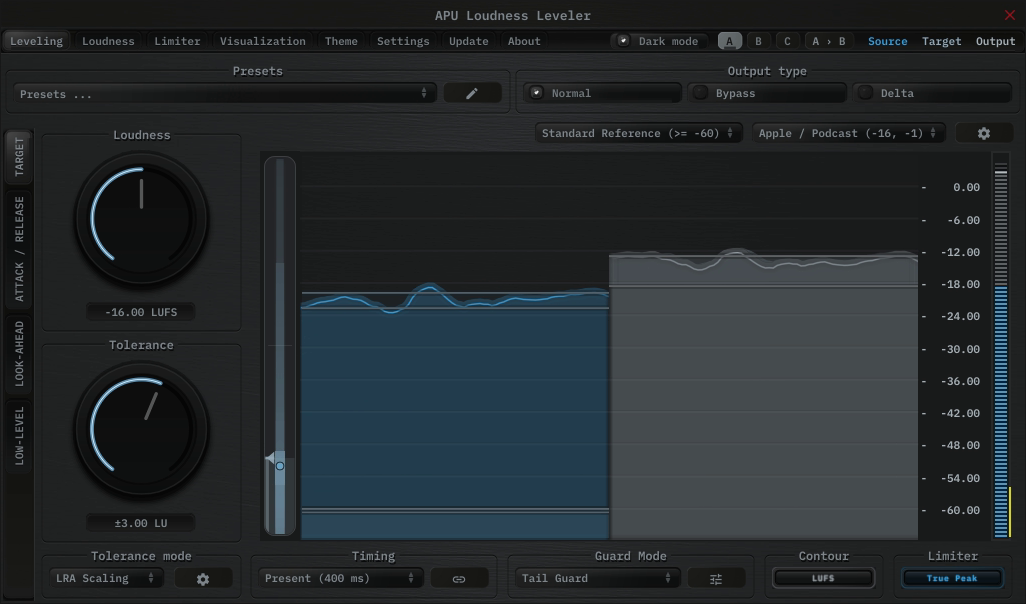
Task: Select the TARGET sidebar tab
Action: click(17, 157)
